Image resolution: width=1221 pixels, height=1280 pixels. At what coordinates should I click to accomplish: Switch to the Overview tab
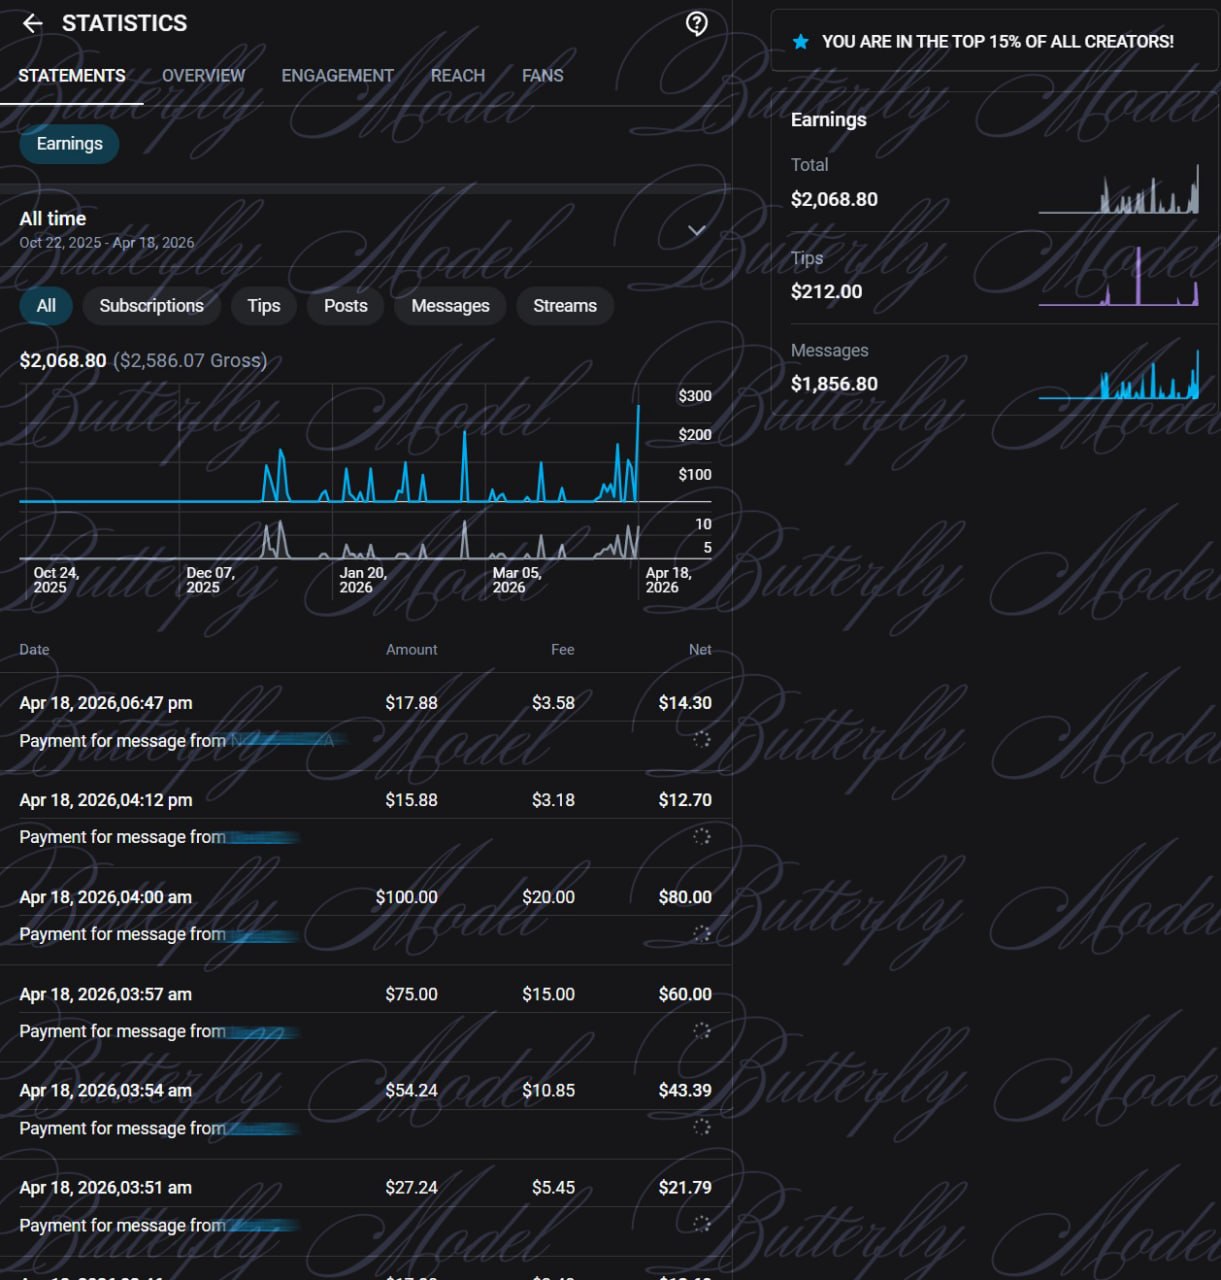point(203,76)
